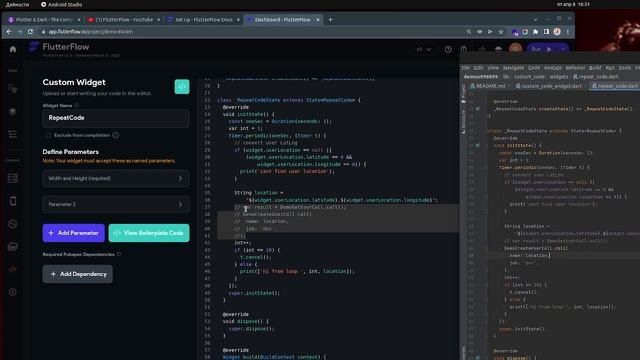Open the widget palette sidebar icon
This screenshot has width=640, height=360.
pos(13,89)
